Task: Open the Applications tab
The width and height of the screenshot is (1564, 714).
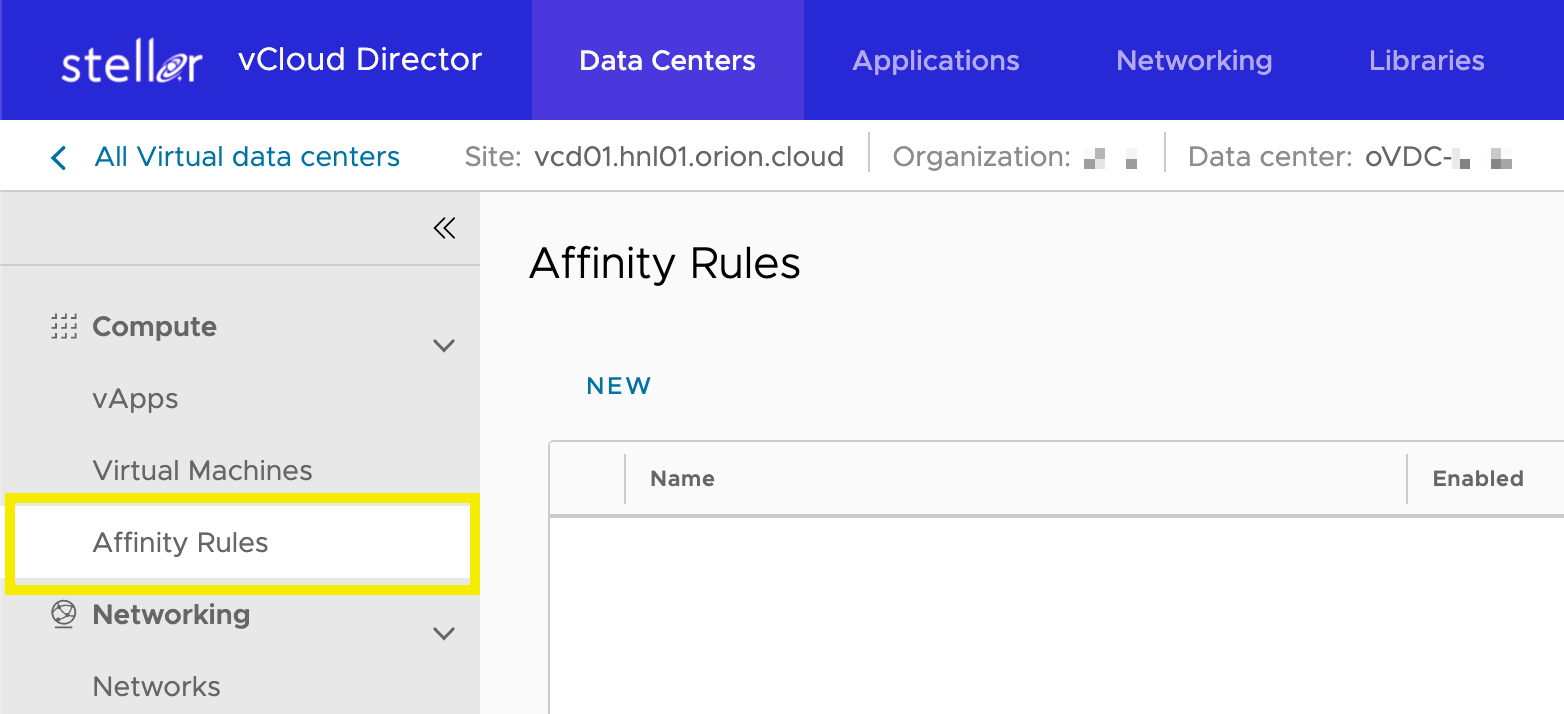Action: [936, 61]
